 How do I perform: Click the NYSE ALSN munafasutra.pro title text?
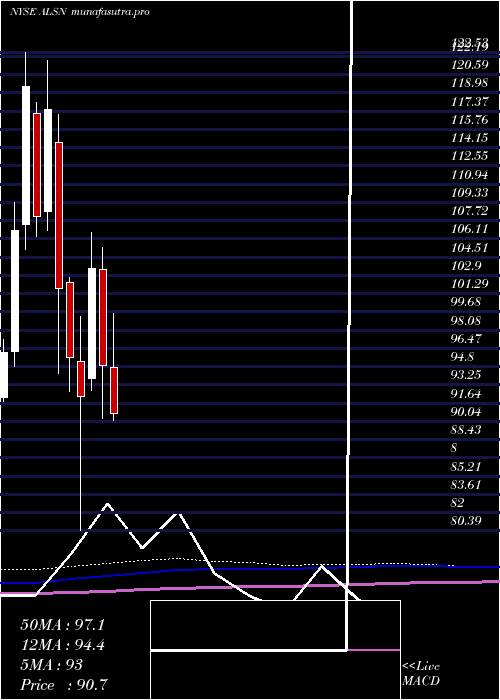79,12
